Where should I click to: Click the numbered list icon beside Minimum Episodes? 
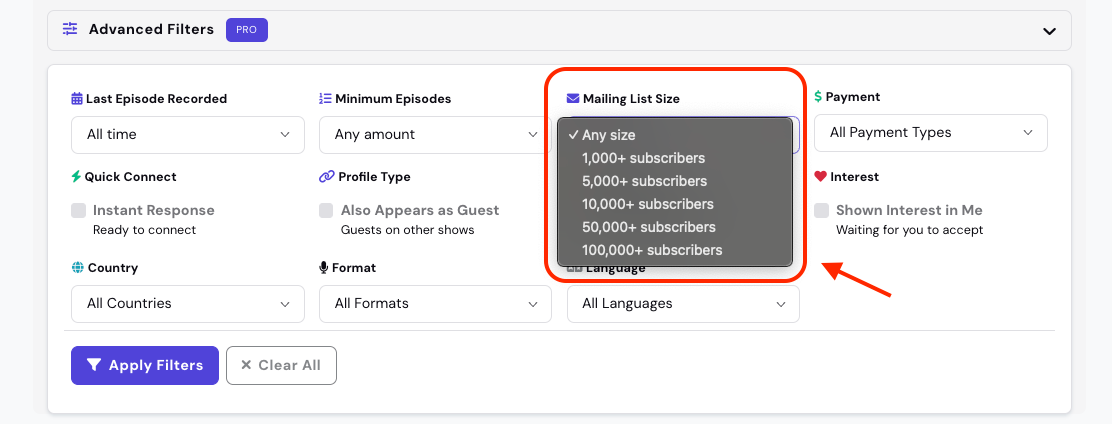click(326, 99)
